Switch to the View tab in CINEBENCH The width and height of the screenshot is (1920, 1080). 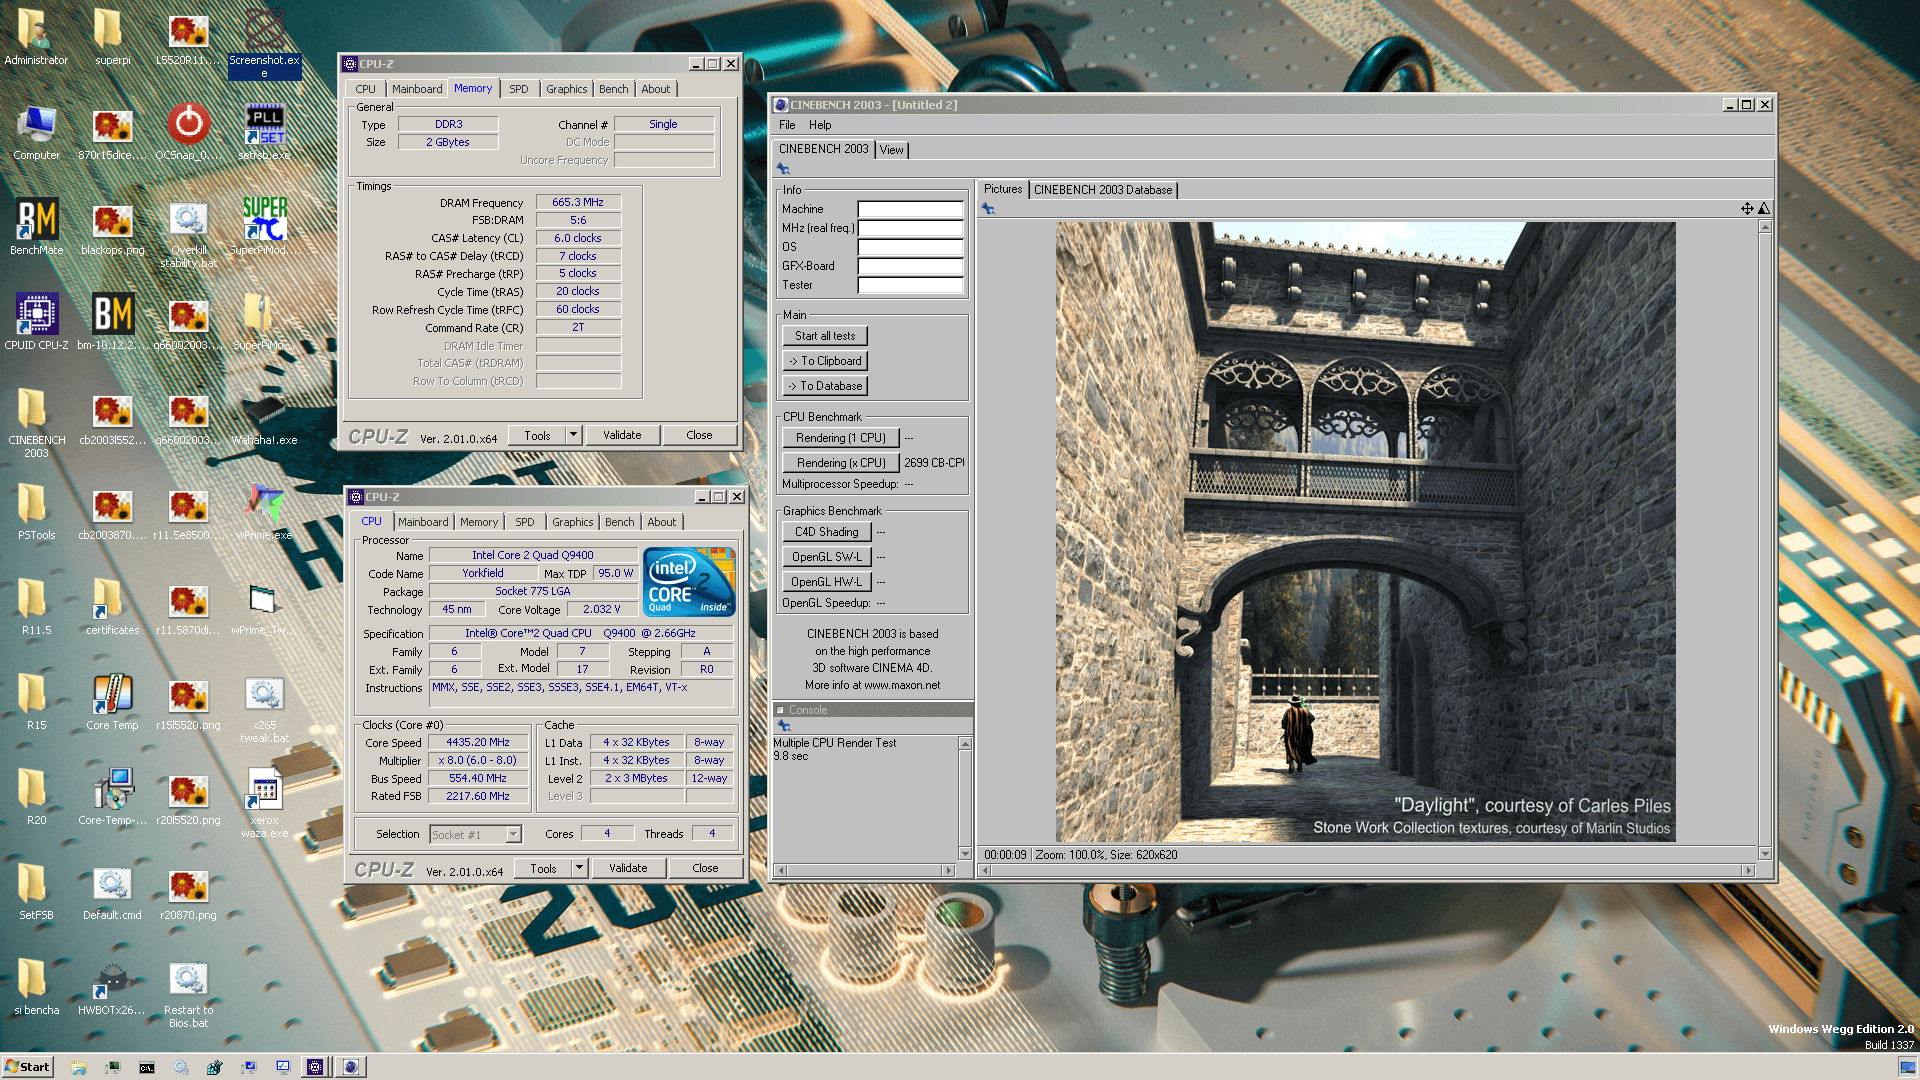891,150
